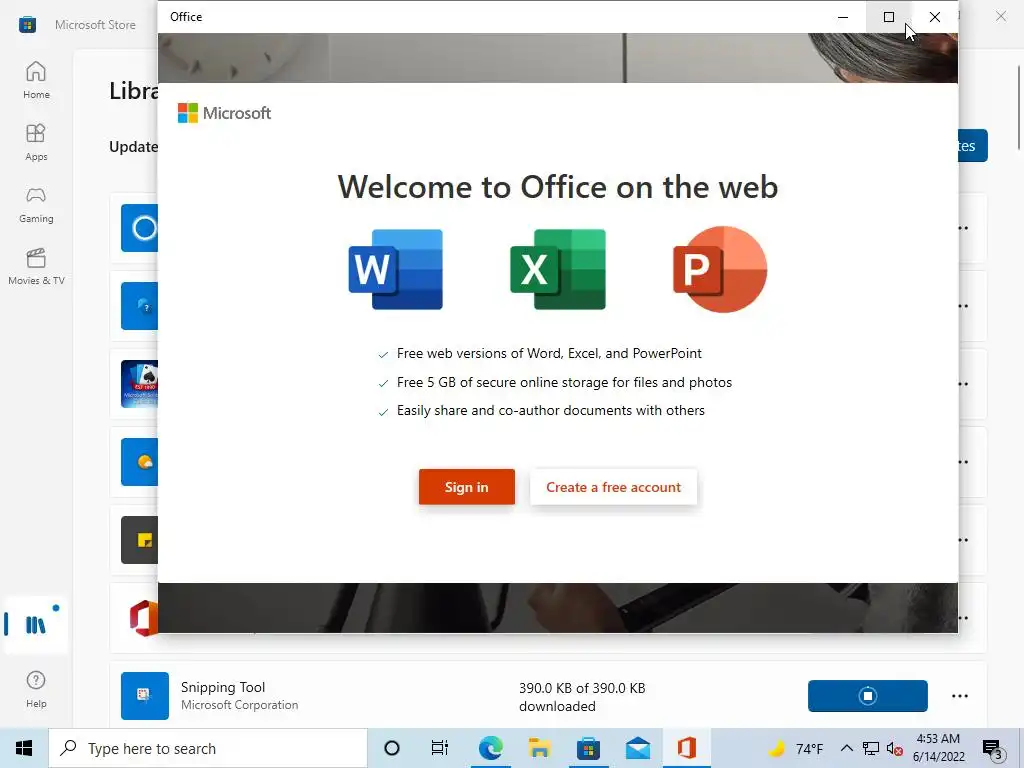This screenshot has height=768, width=1024.
Task: Click the Cortana app tile in library
Action: (x=140, y=228)
